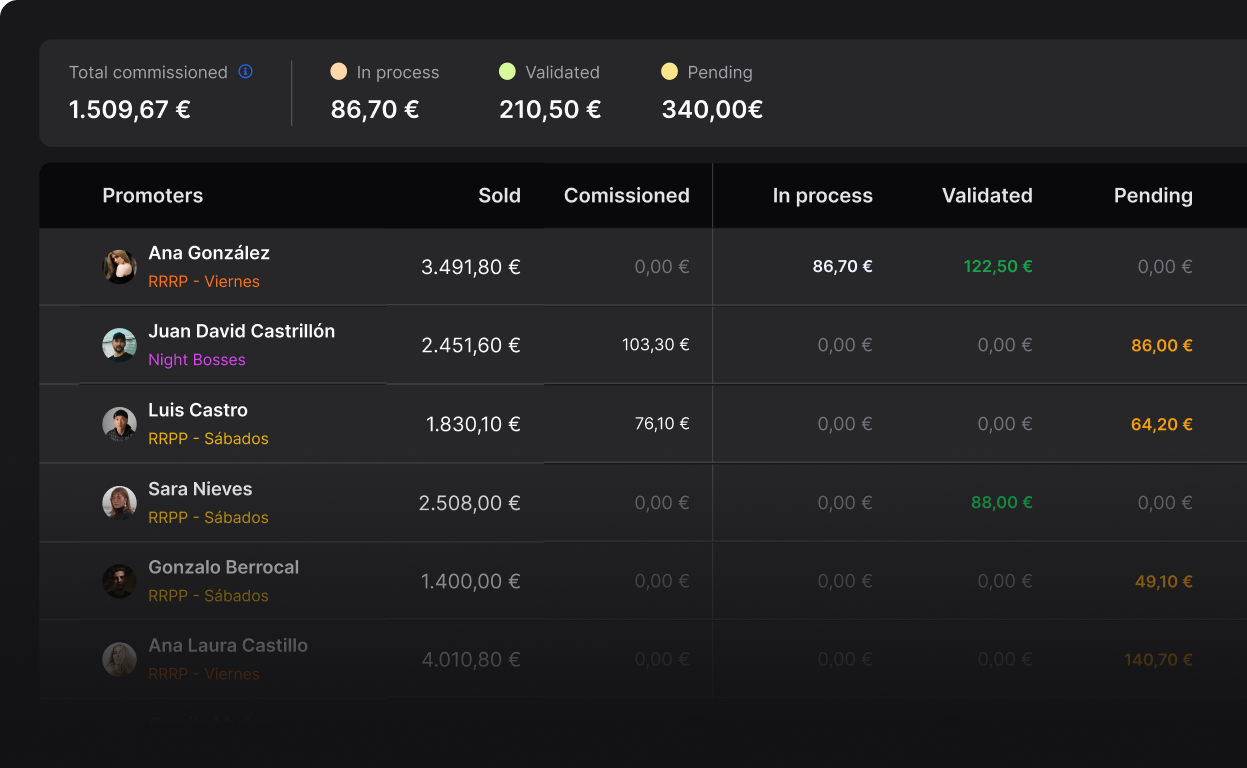Image resolution: width=1247 pixels, height=768 pixels.
Task: Click the Total commissioned info icon
Action: [244, 72]
